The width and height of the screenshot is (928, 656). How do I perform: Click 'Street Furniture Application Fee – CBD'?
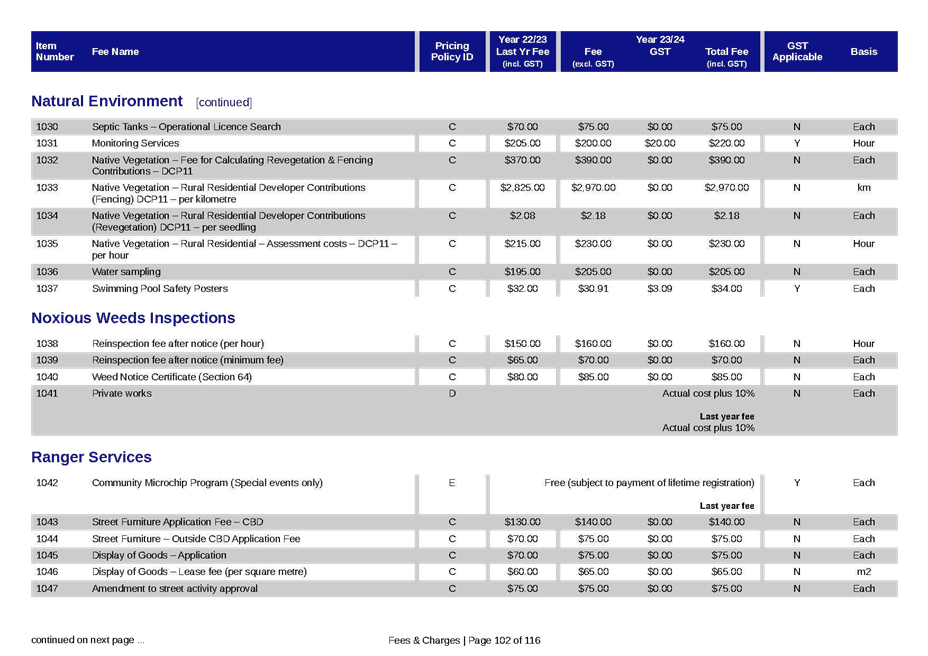pyautogui.click(x=178, y=522)
